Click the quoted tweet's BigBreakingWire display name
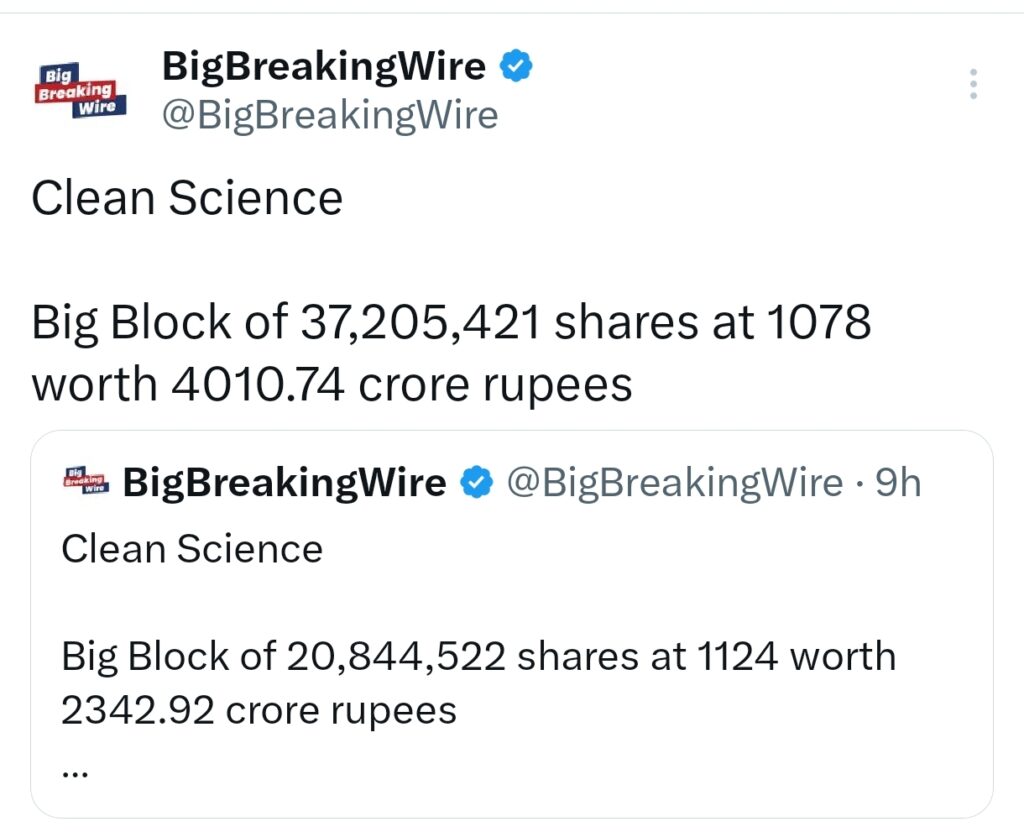 [283, 481]
